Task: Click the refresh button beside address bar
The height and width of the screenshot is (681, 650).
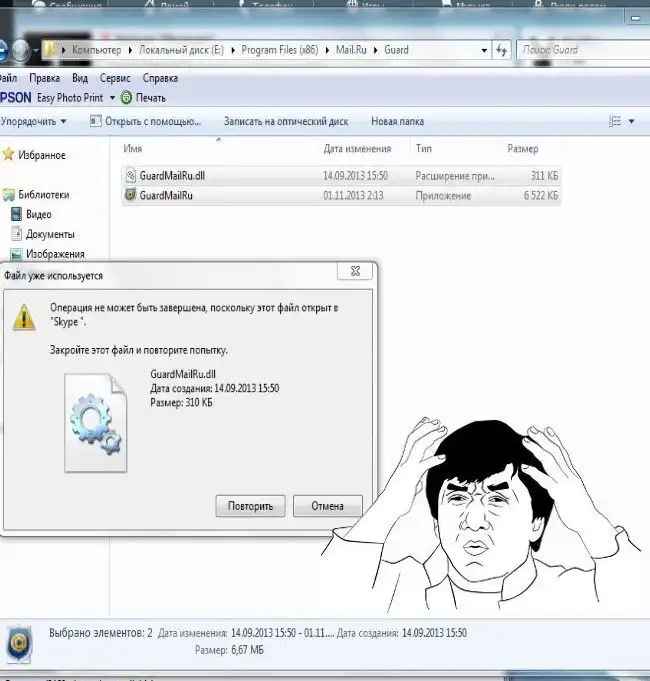Action: [502, 50]
